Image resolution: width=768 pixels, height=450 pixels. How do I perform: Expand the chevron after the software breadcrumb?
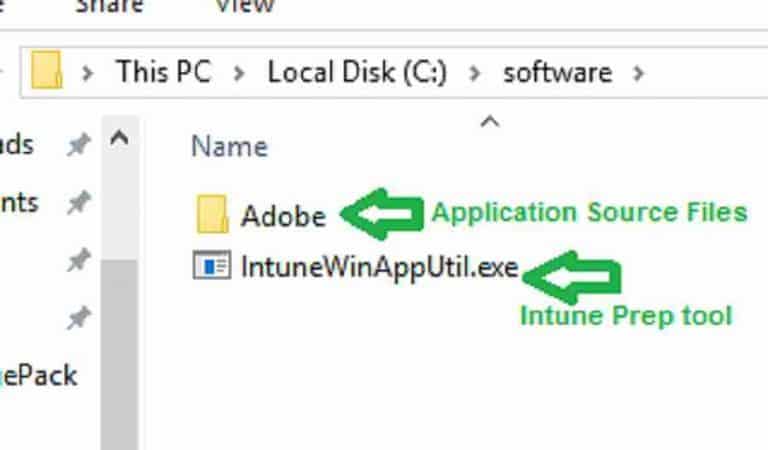(x=638, y=73)
